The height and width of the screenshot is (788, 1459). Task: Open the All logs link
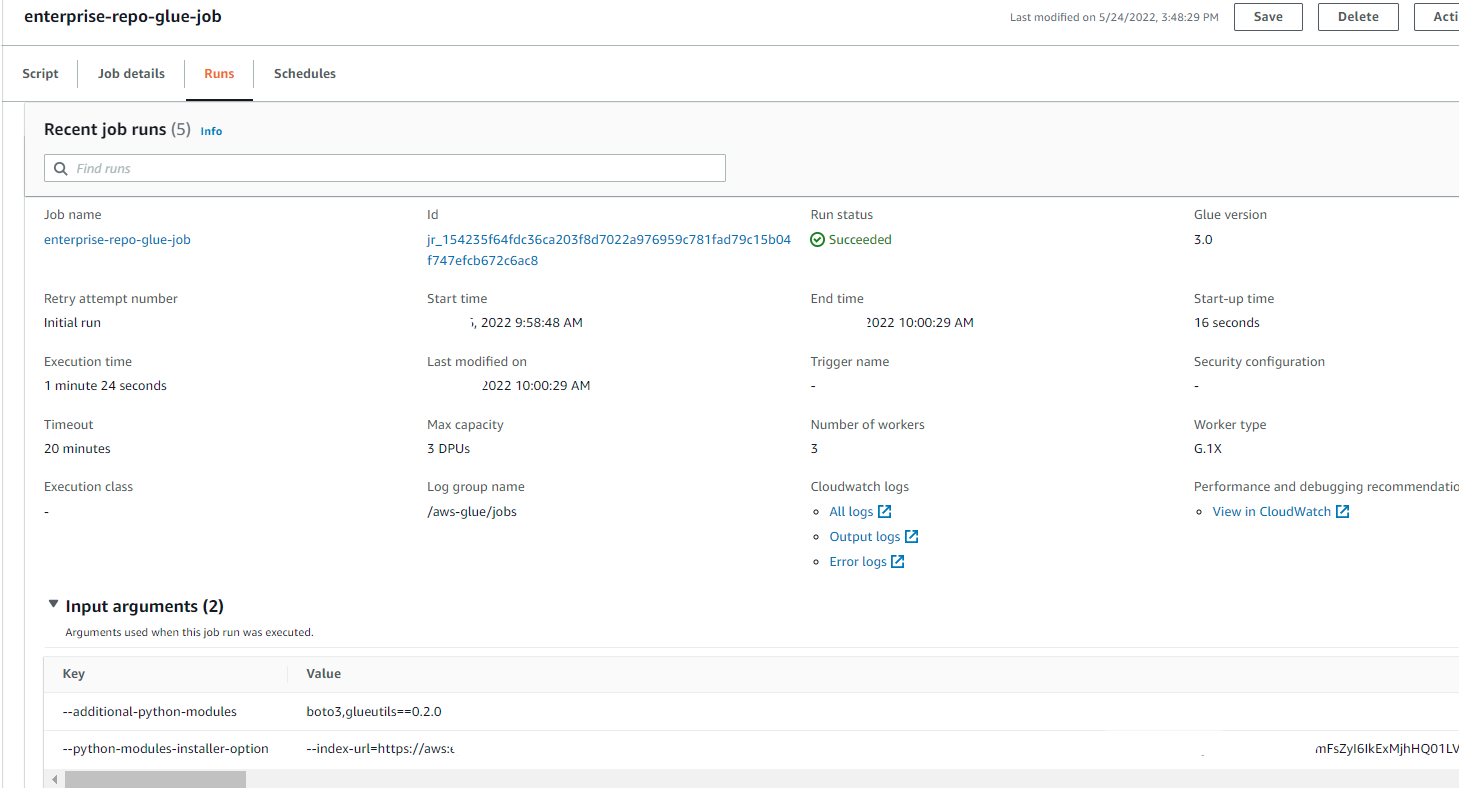coord(851,512)
